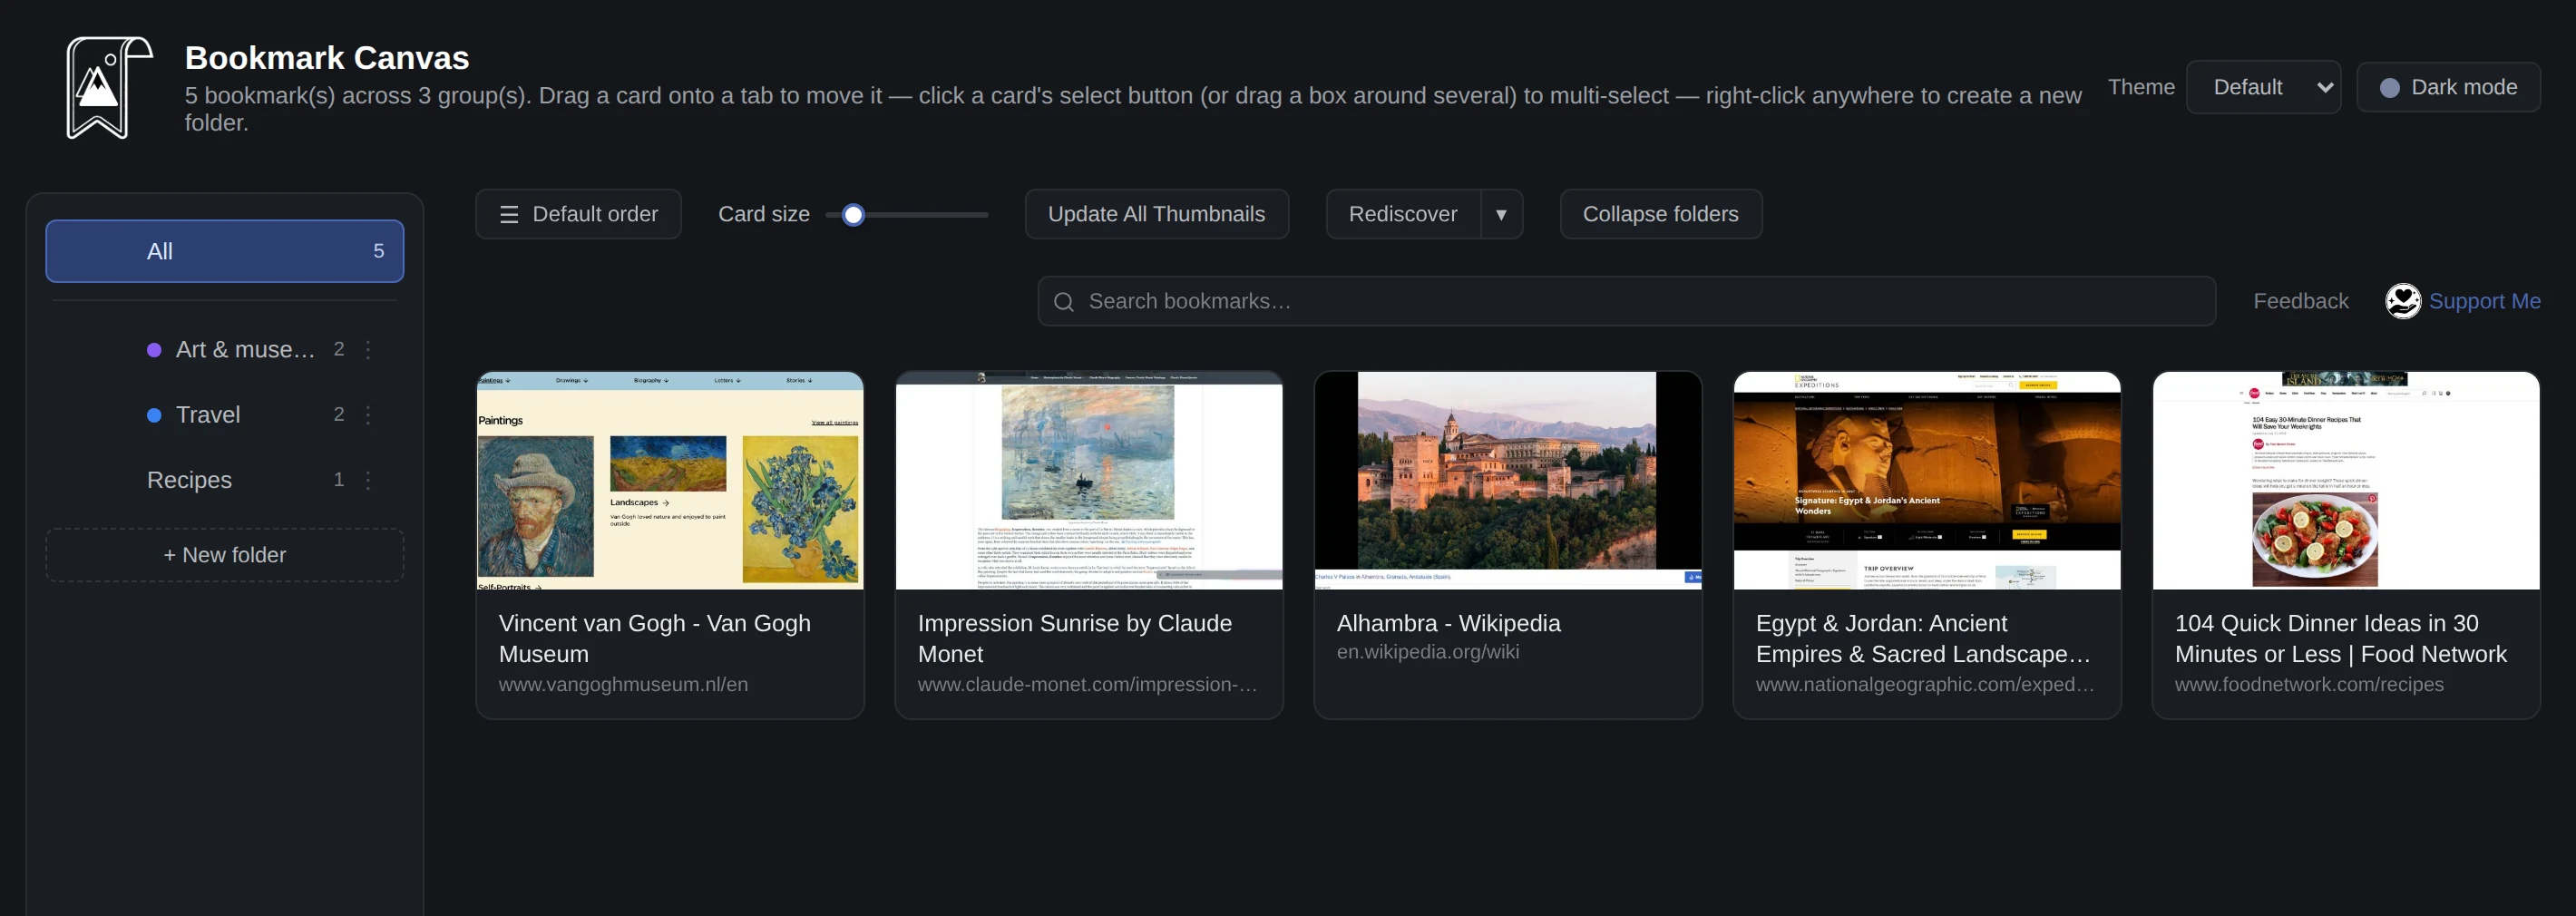Click the Support Me heart icon

pos(2403,301)
